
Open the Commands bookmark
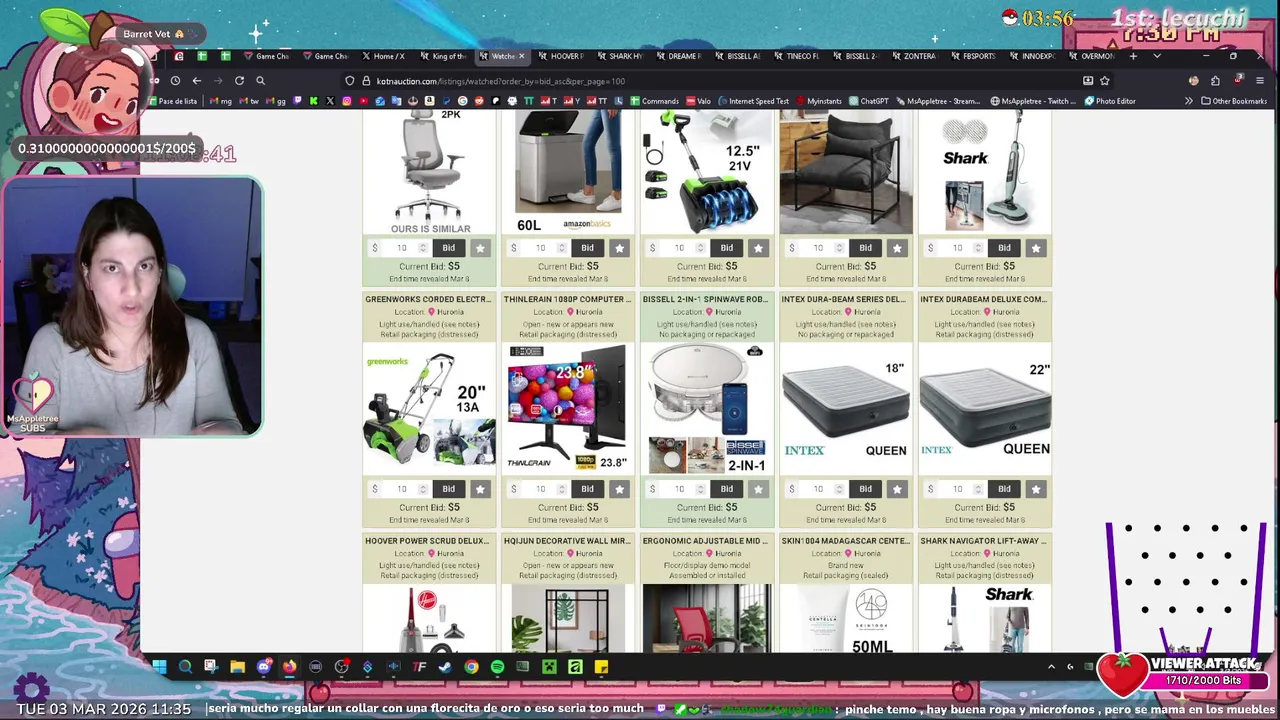654,101
